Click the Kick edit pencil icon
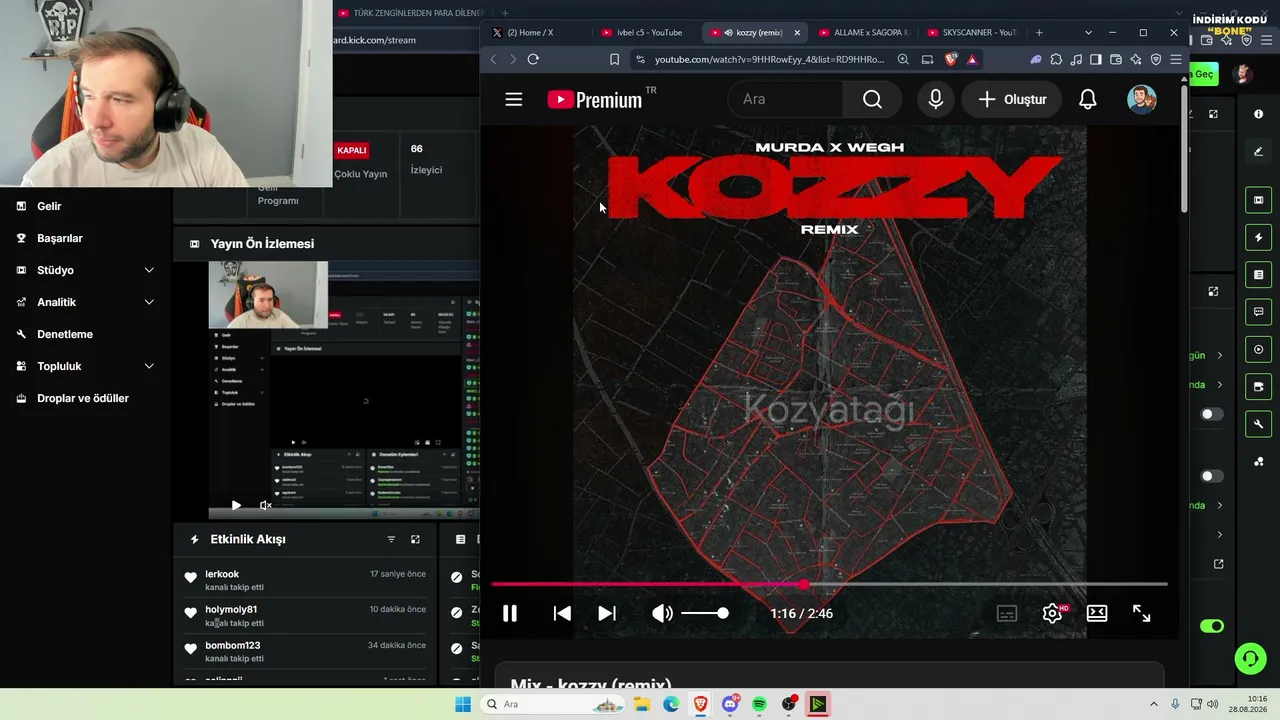 [x=1258, y=152]
